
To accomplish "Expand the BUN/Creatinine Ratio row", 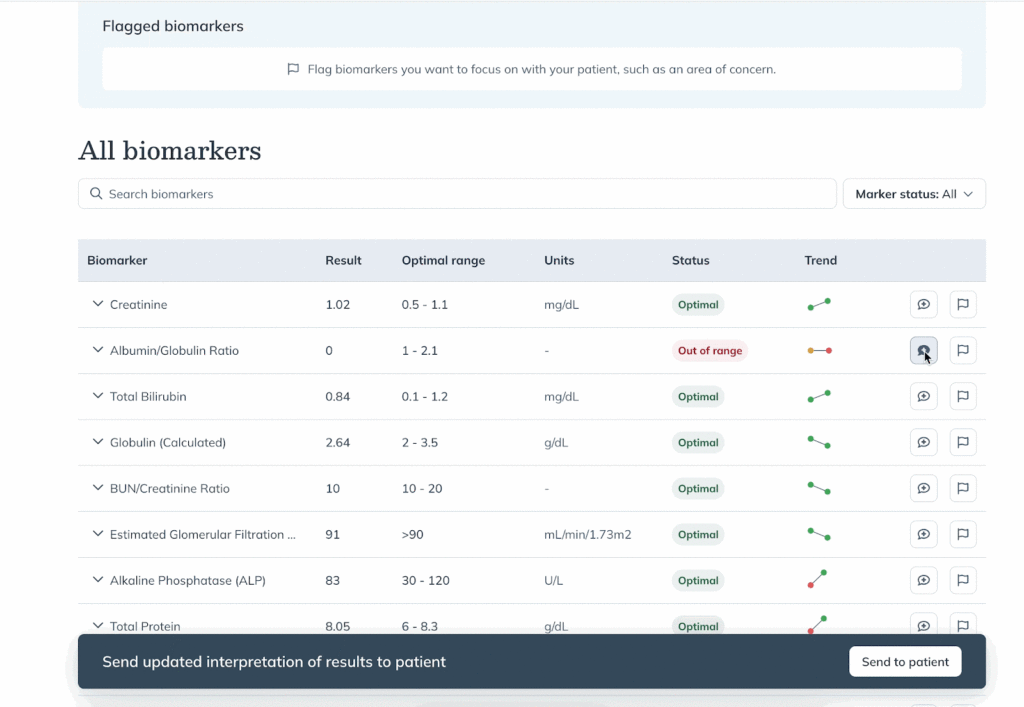I will tap(97, 488).
